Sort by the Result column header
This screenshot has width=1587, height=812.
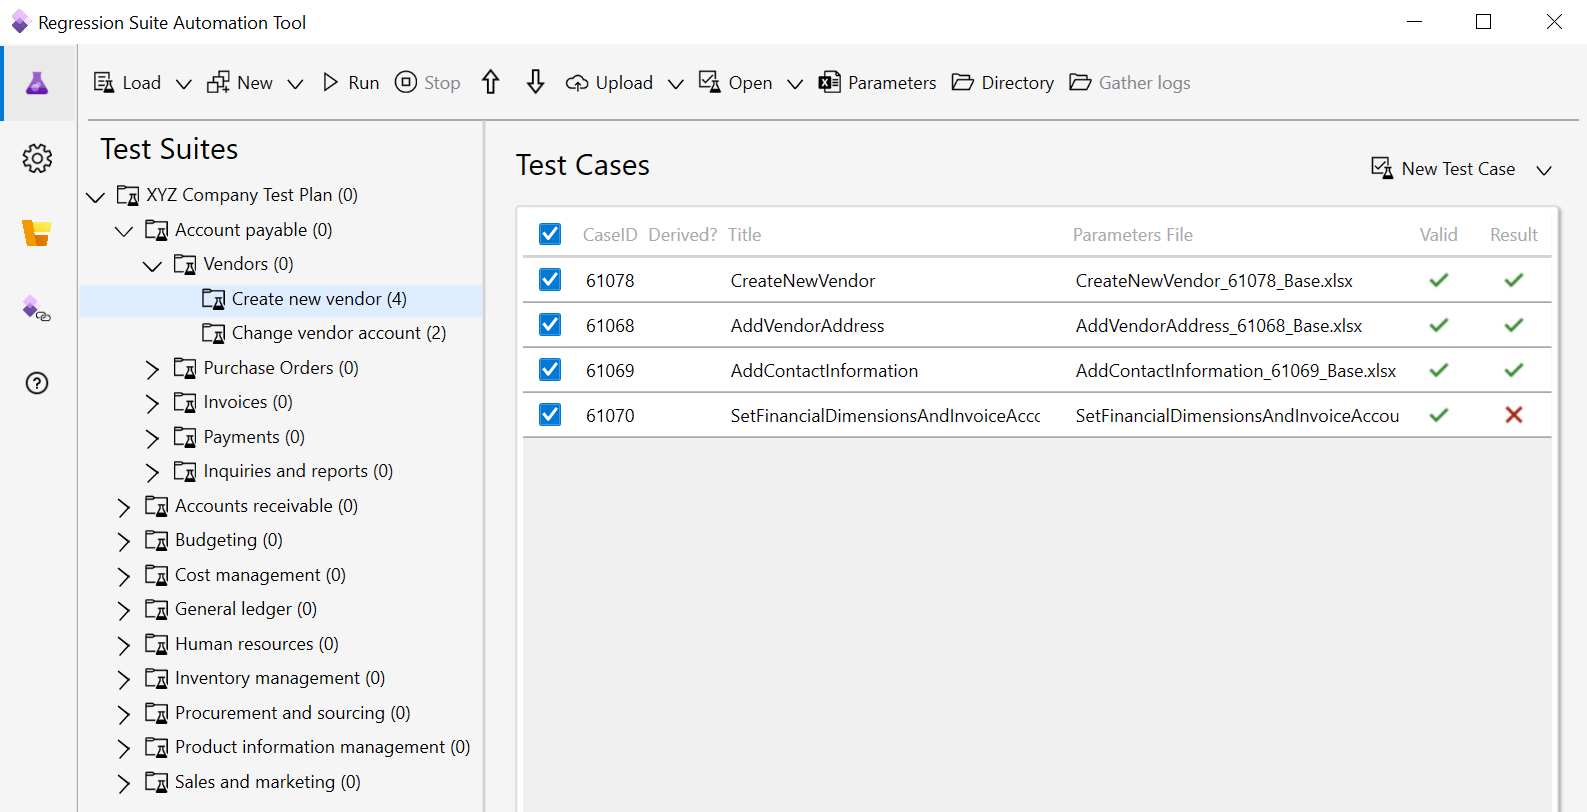coord(1513,235)
